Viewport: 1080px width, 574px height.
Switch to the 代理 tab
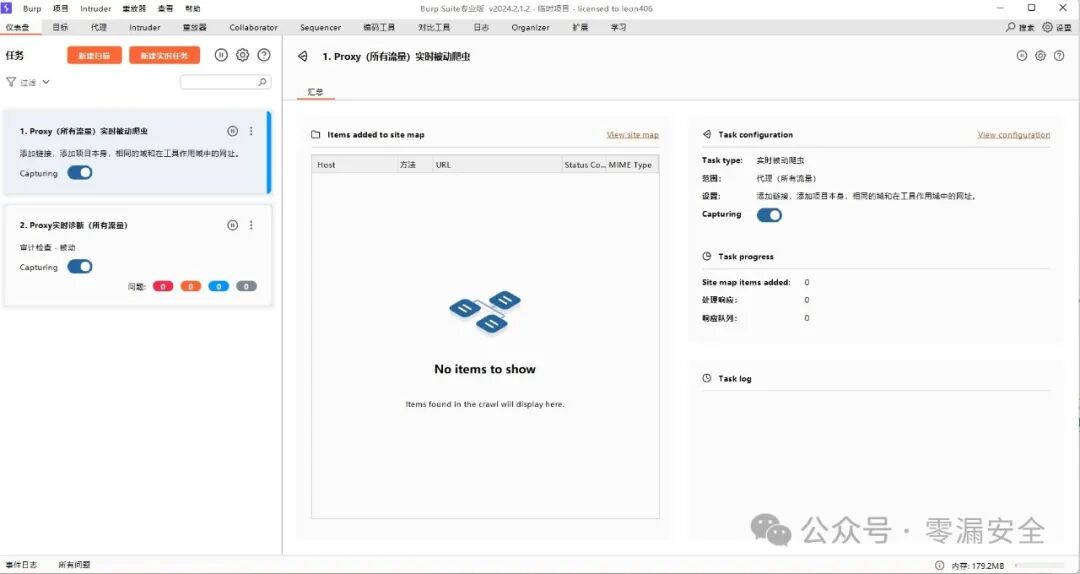(x=98, y=28)
